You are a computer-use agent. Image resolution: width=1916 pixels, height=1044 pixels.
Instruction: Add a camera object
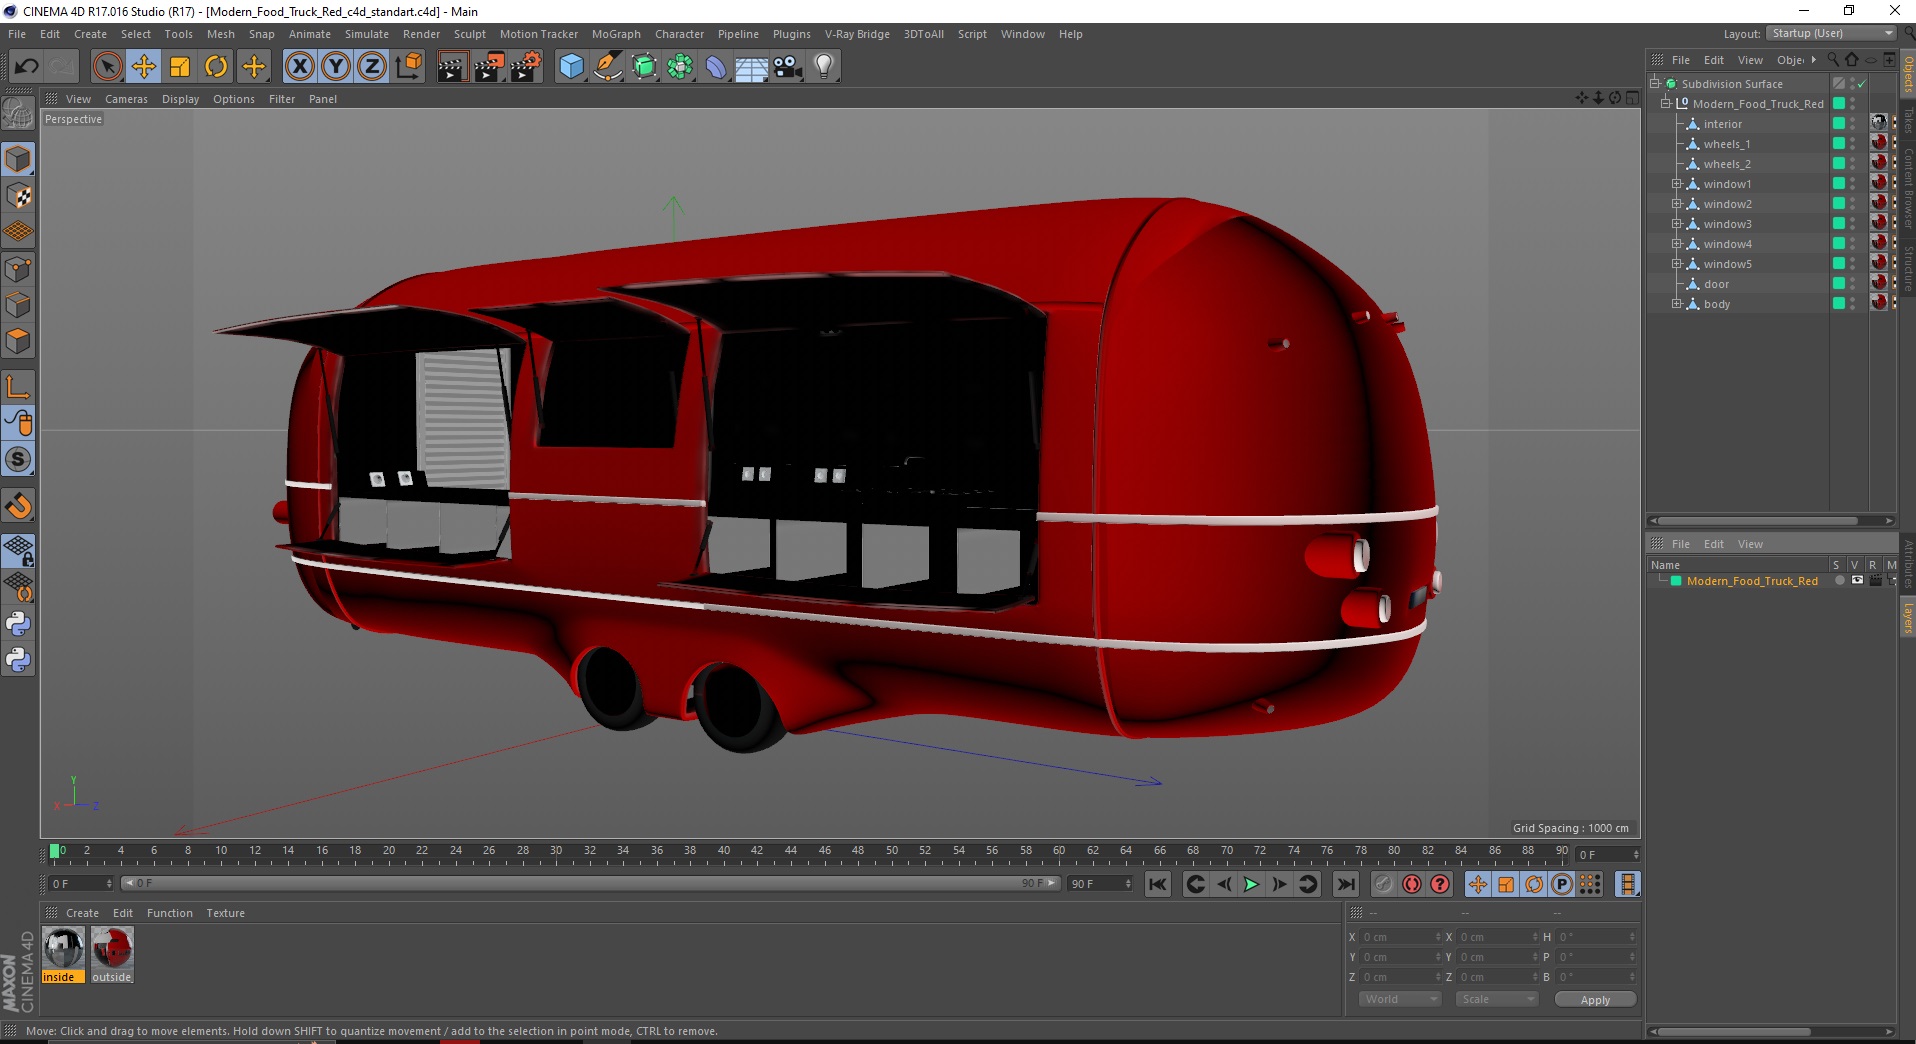pyautogui.click(x=788, y=67)
